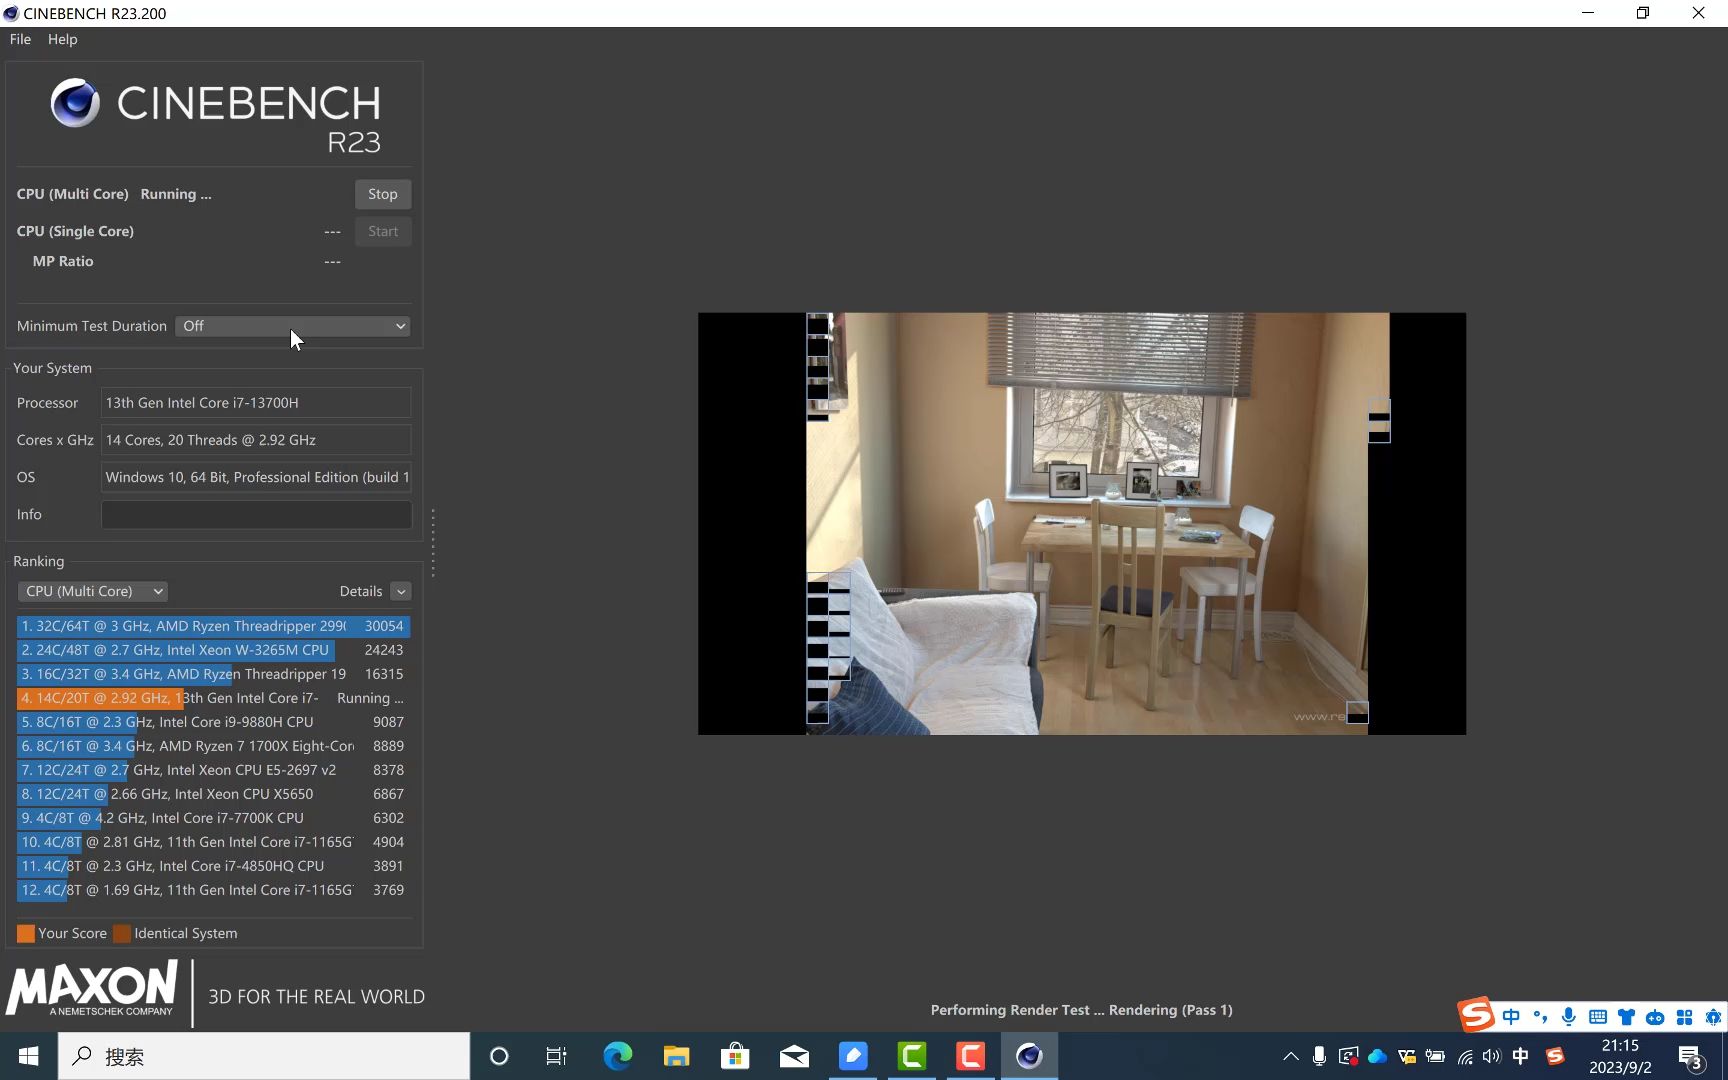Toggle the Chinese IME tray indicator
Viewport: 1728px width, 1080px height.
pos(1521,1056)
